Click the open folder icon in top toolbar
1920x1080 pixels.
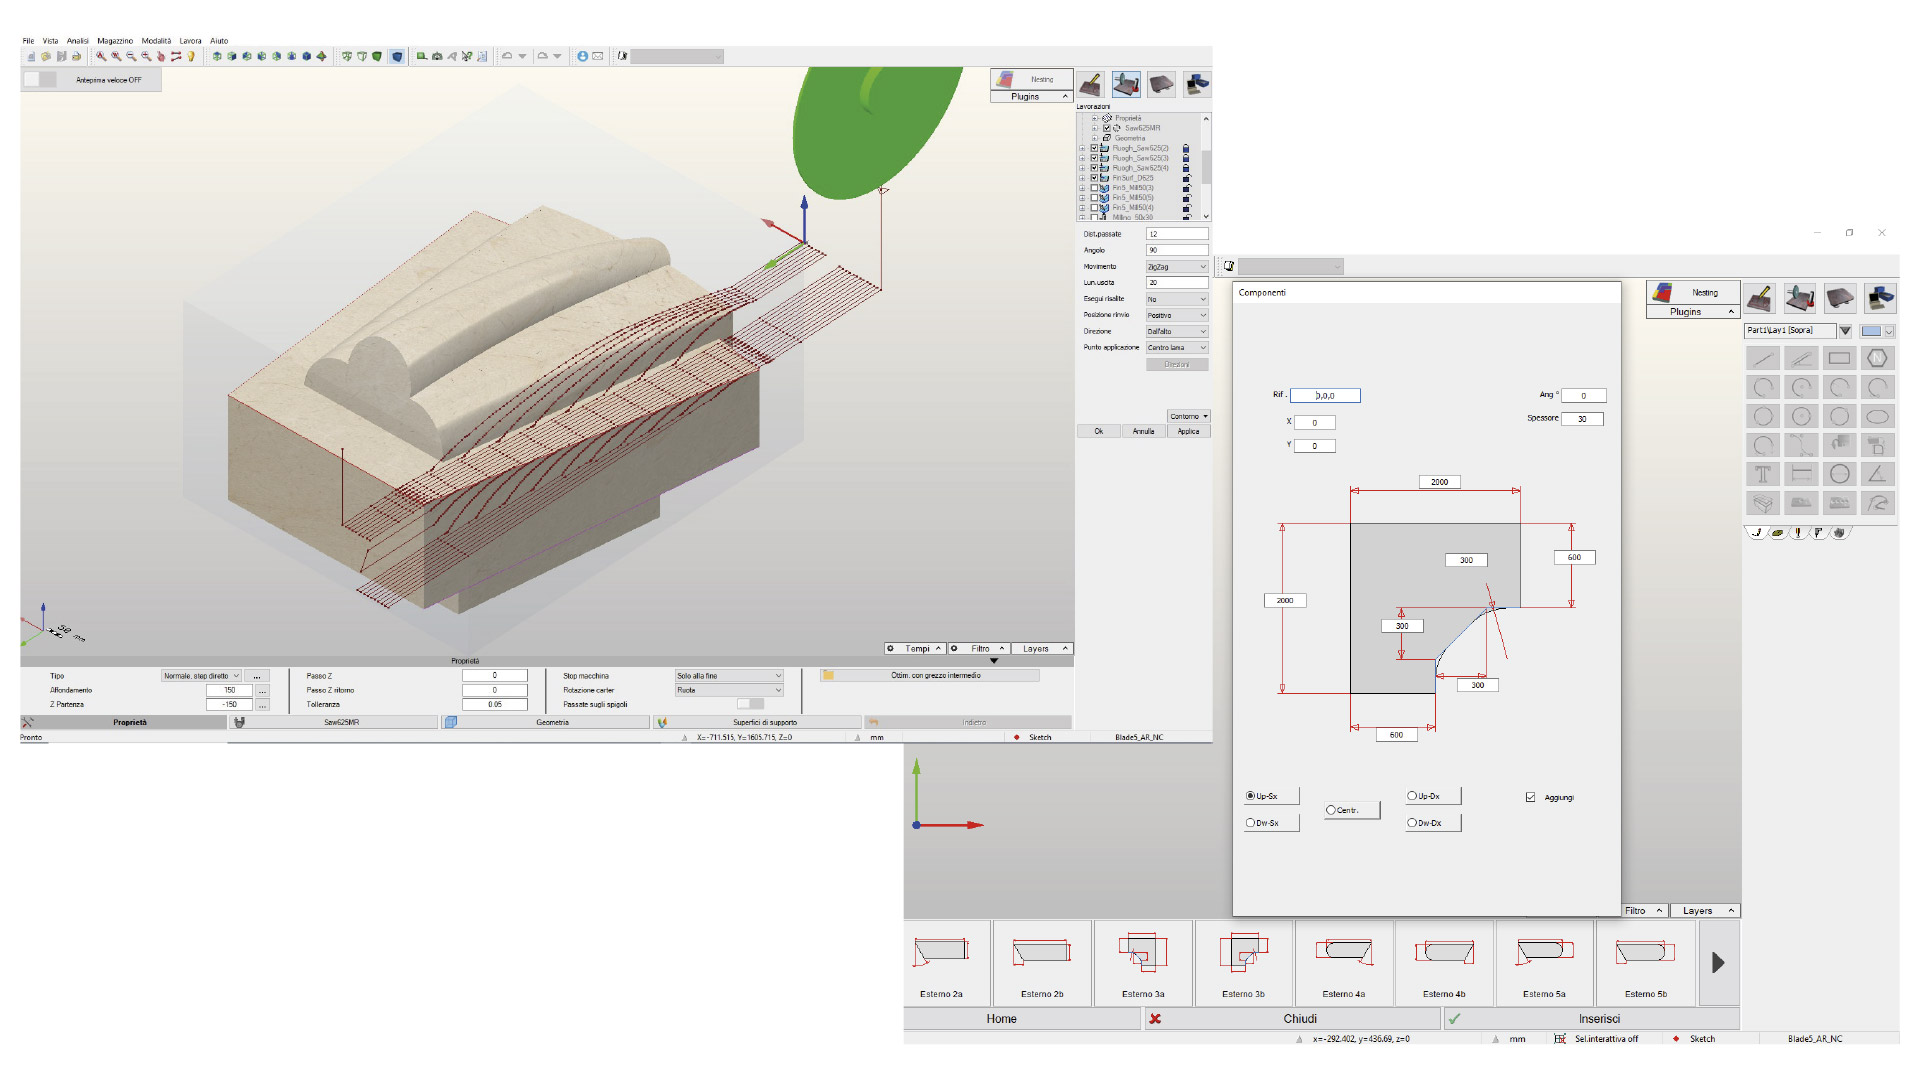click(x=46, y=56)
